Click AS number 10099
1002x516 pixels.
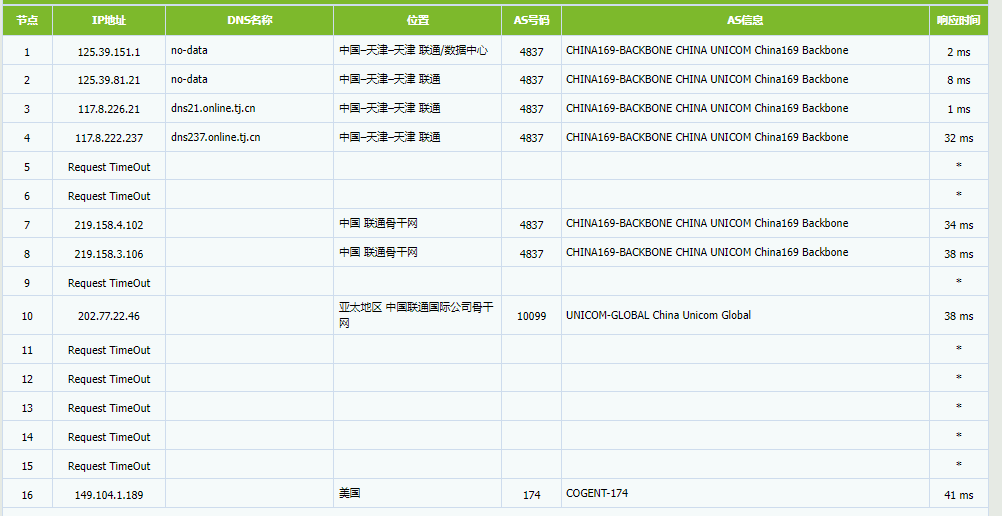[532, 316]
